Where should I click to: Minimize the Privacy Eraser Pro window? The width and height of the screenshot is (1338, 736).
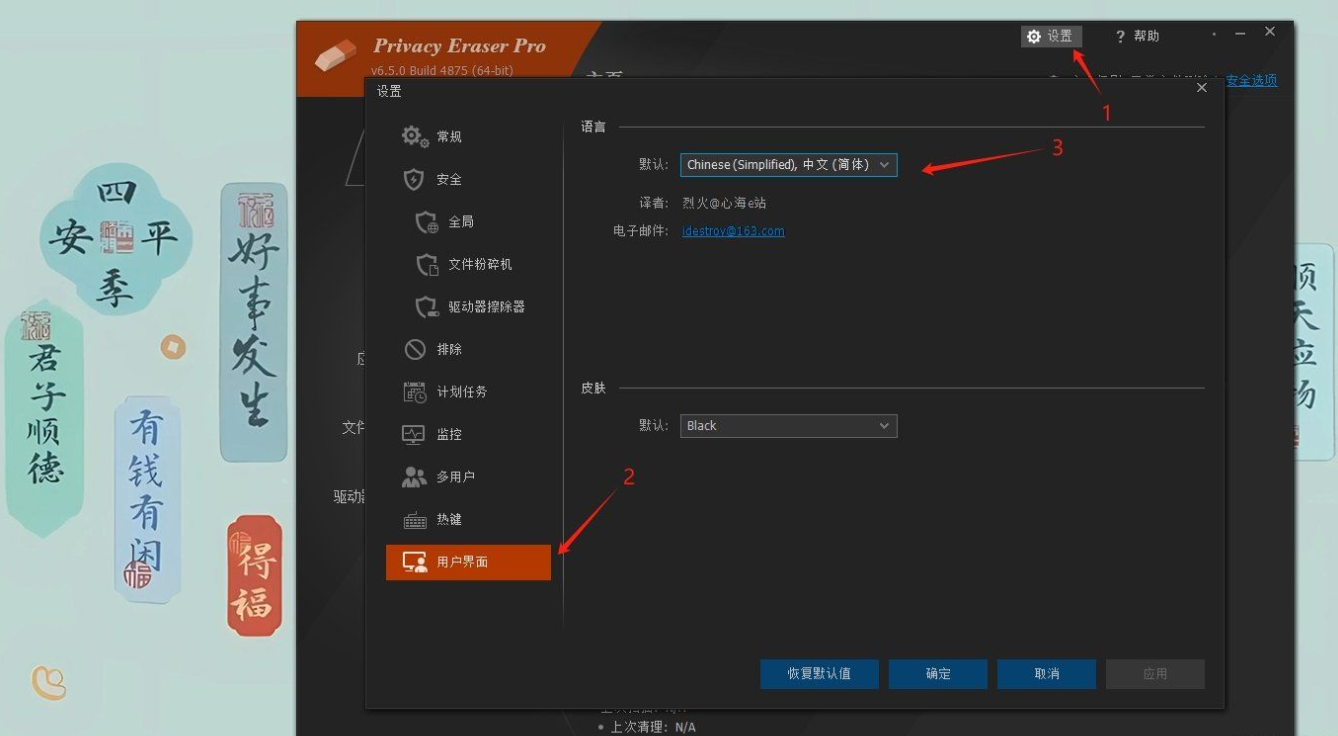click(x=1240, y=34)
